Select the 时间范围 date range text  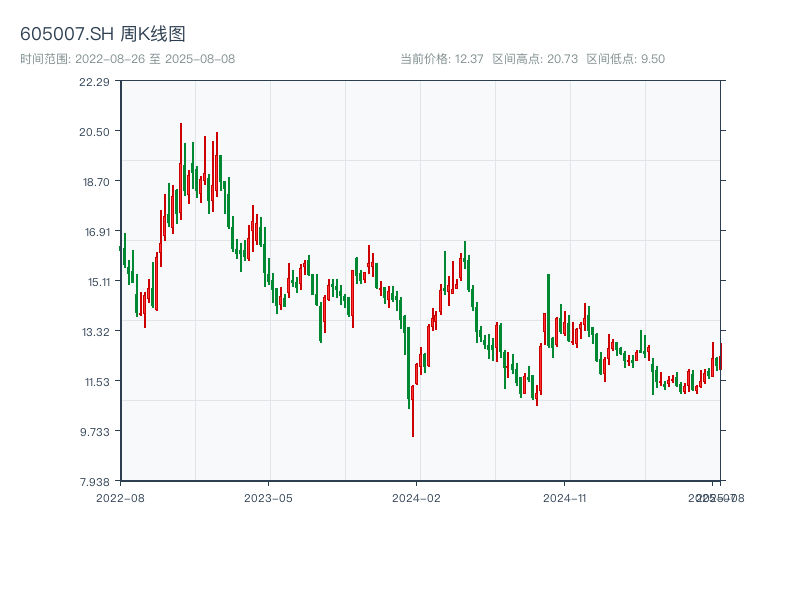pyautogui.click(x=128, y=59)
